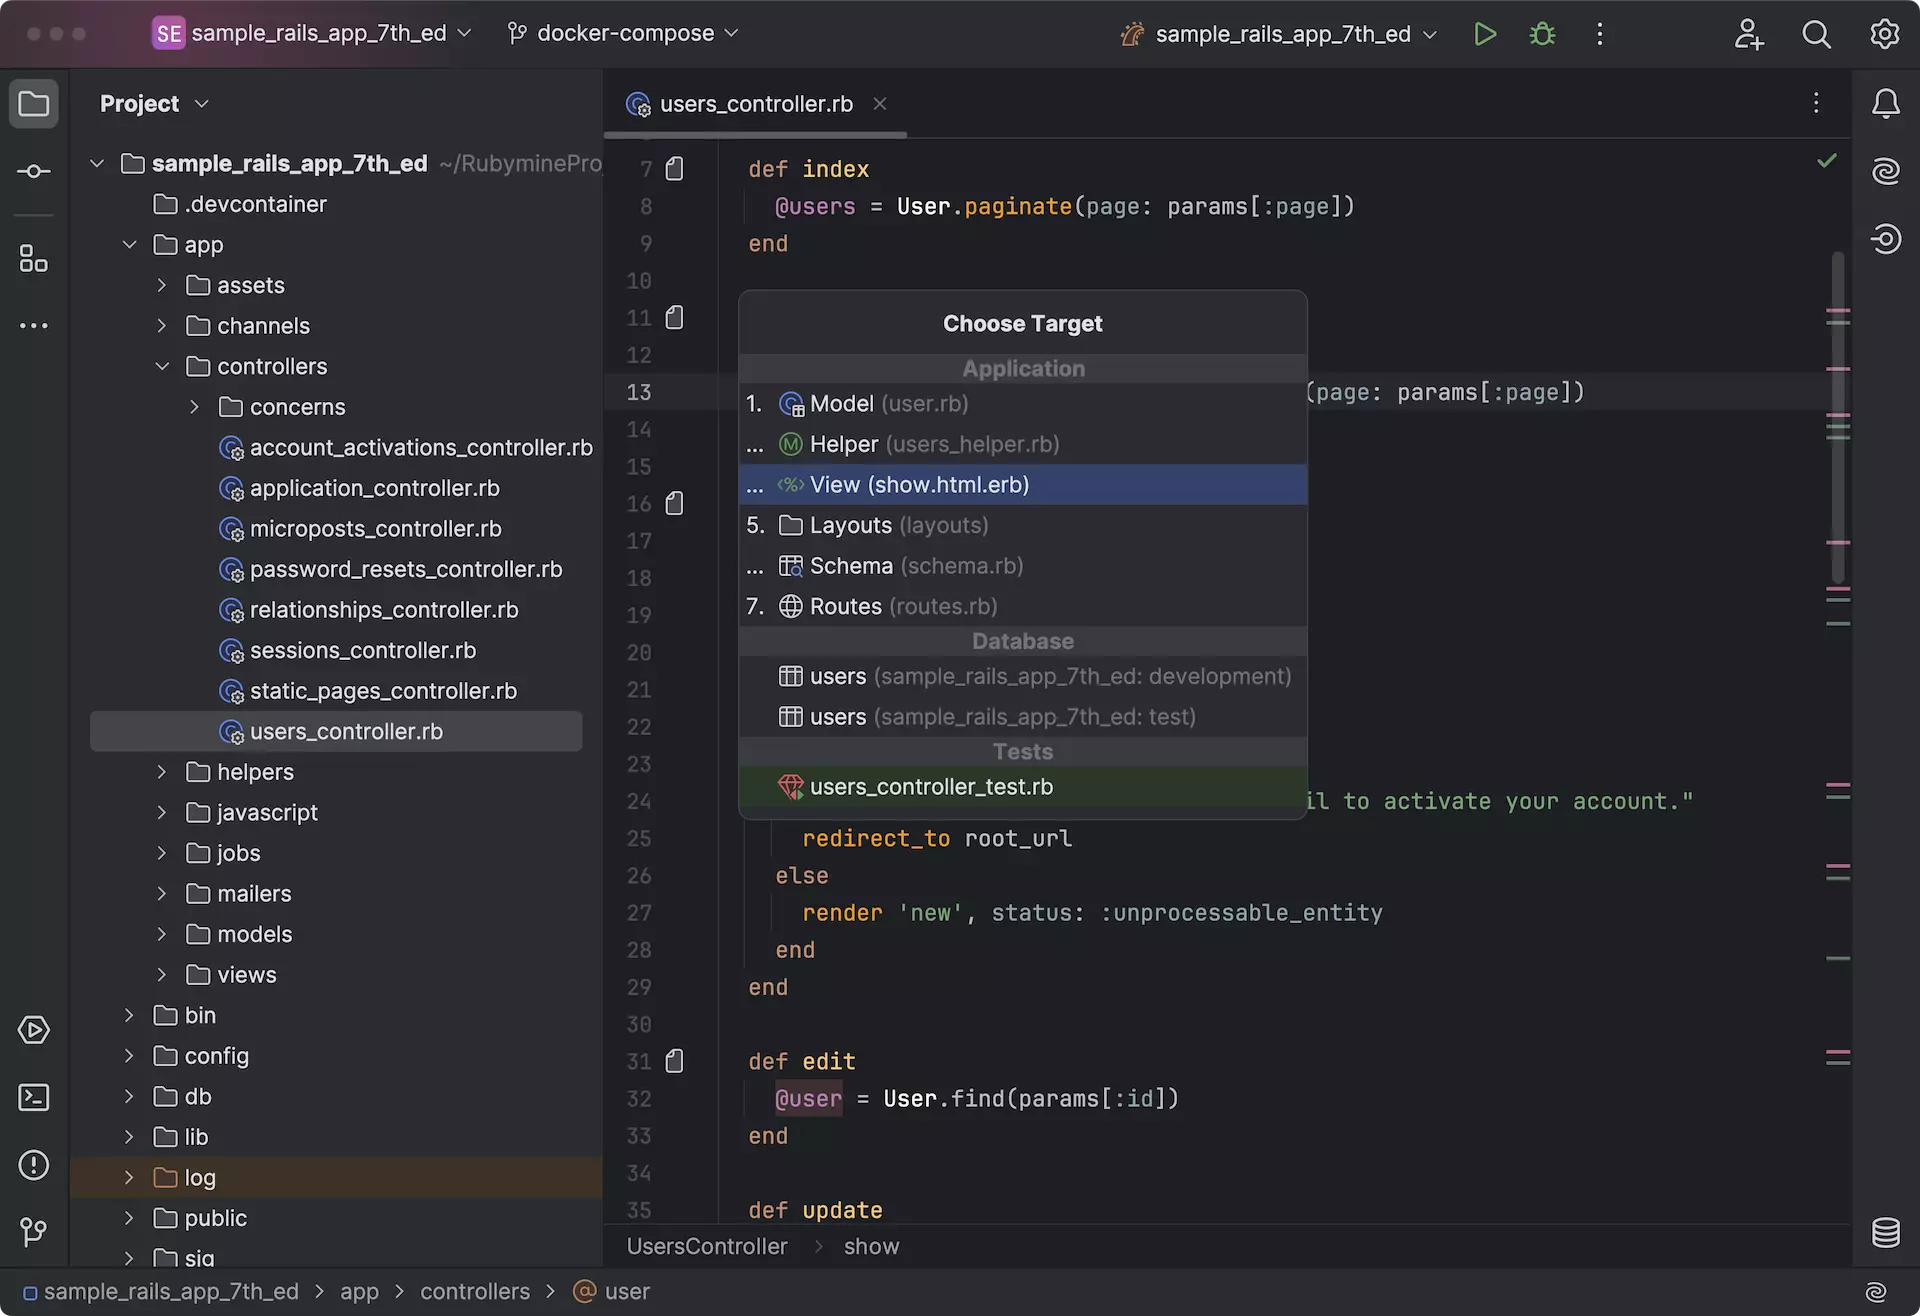Open the docker-compose branch dropdown
This screenshot has width=1920, height=1316.
click(625, 33)
